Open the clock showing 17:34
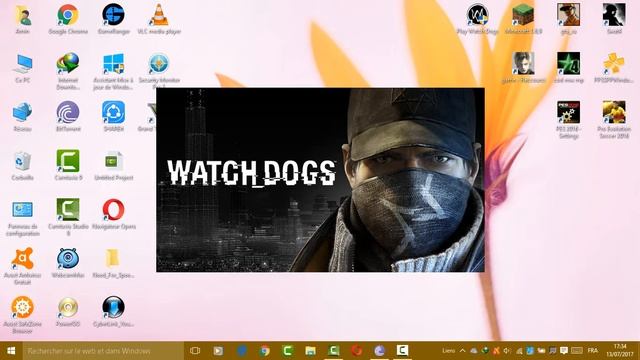 point(620,351)
